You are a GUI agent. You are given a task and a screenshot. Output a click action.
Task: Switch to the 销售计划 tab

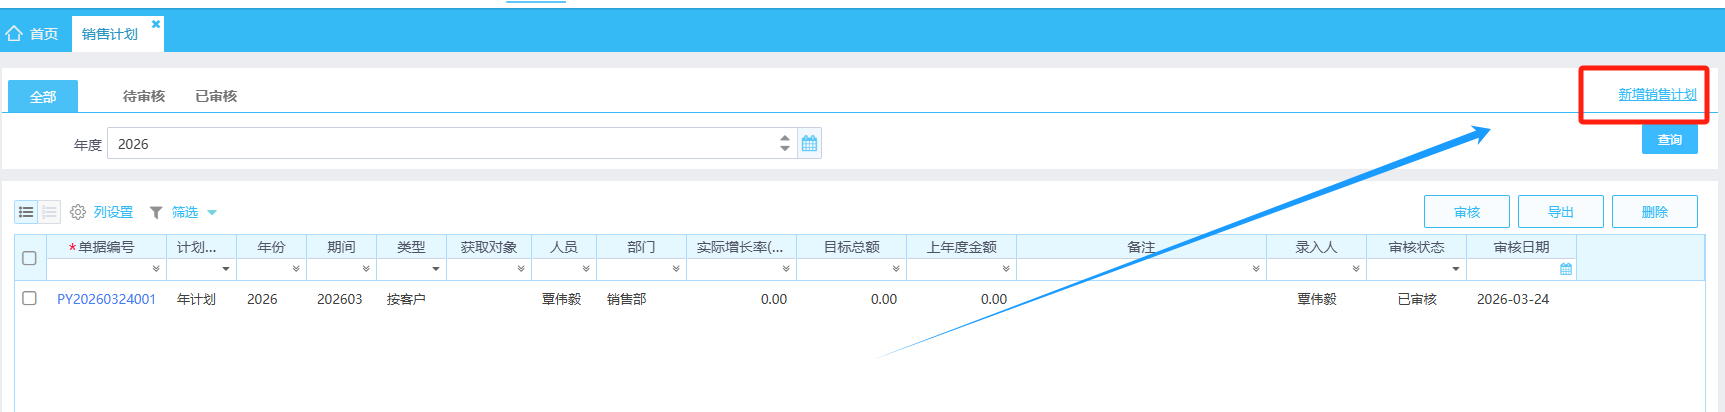point(110,34)
